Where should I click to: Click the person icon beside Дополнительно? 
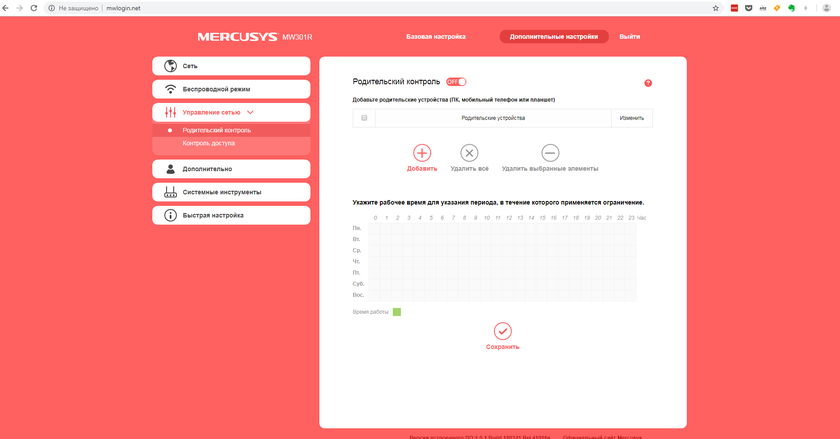coord(170,169)
